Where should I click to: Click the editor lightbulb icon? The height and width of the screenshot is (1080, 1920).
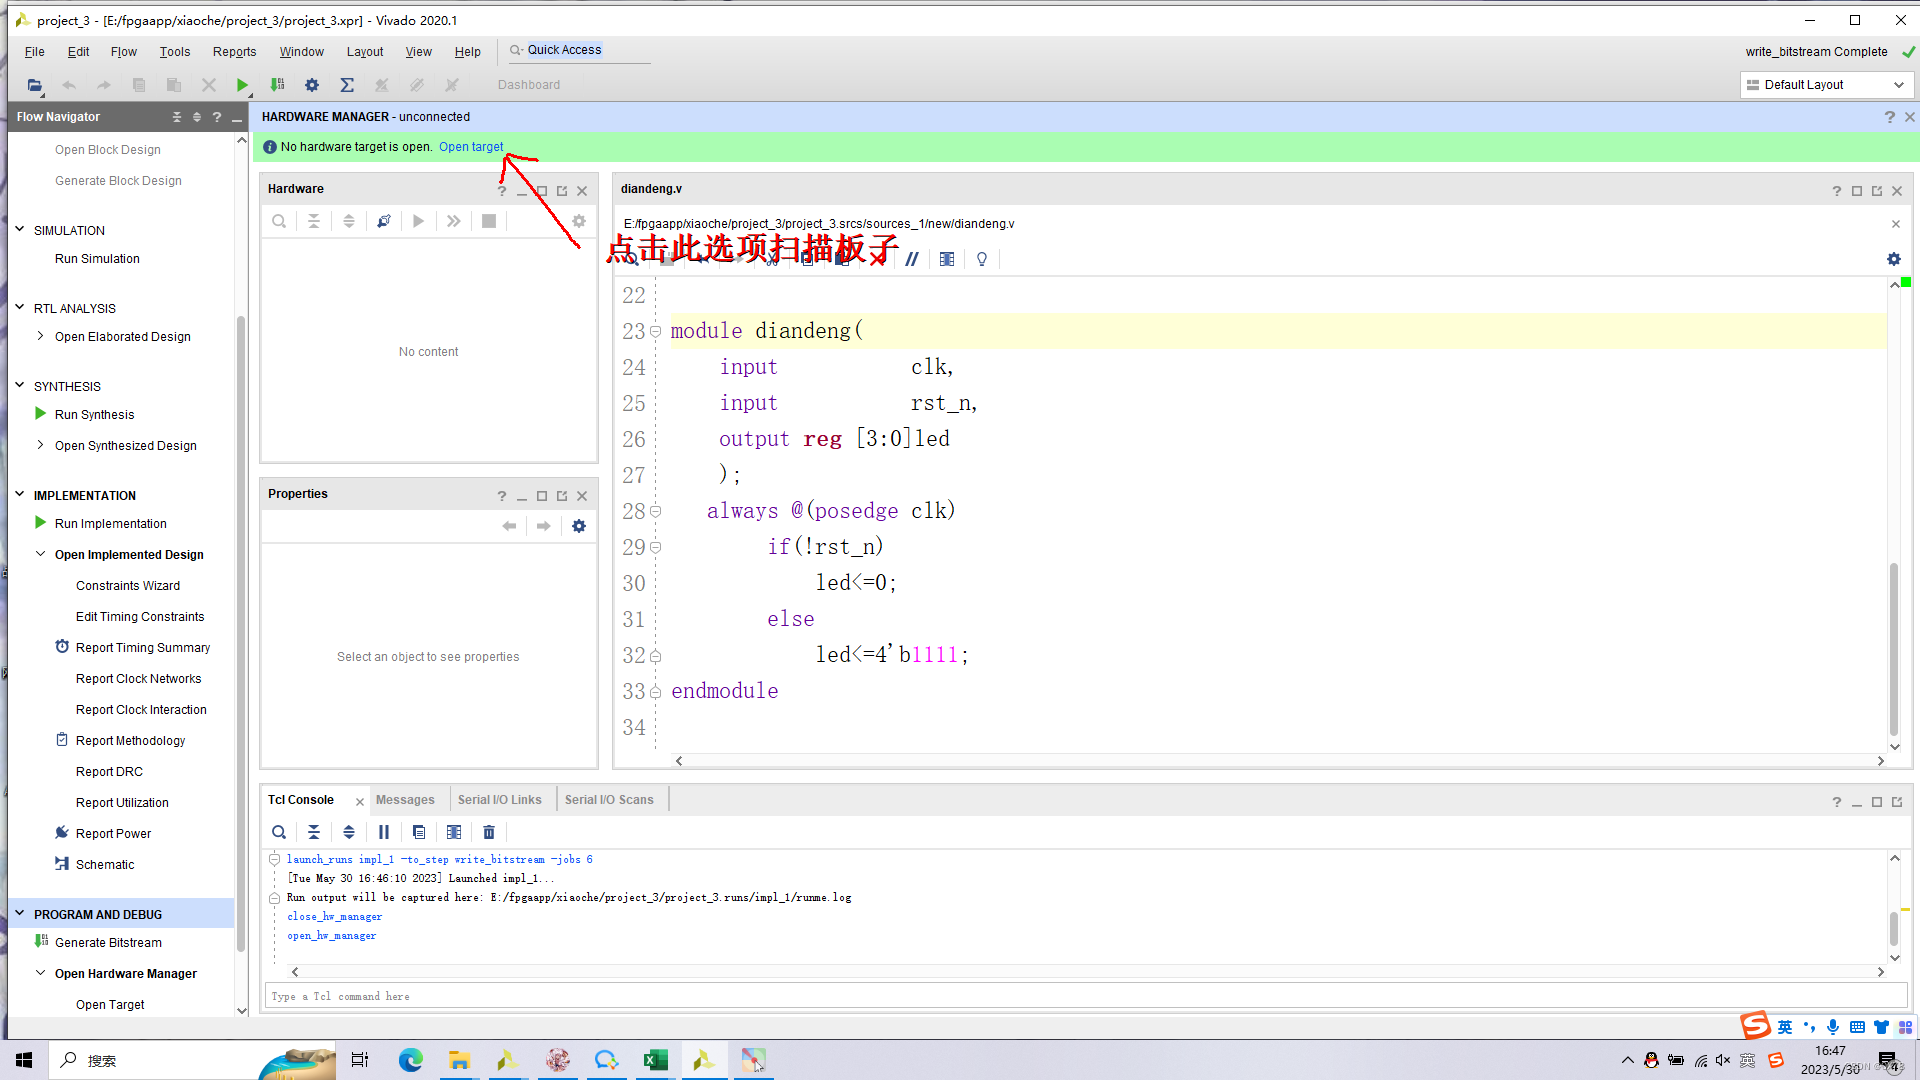pos(982,259)
